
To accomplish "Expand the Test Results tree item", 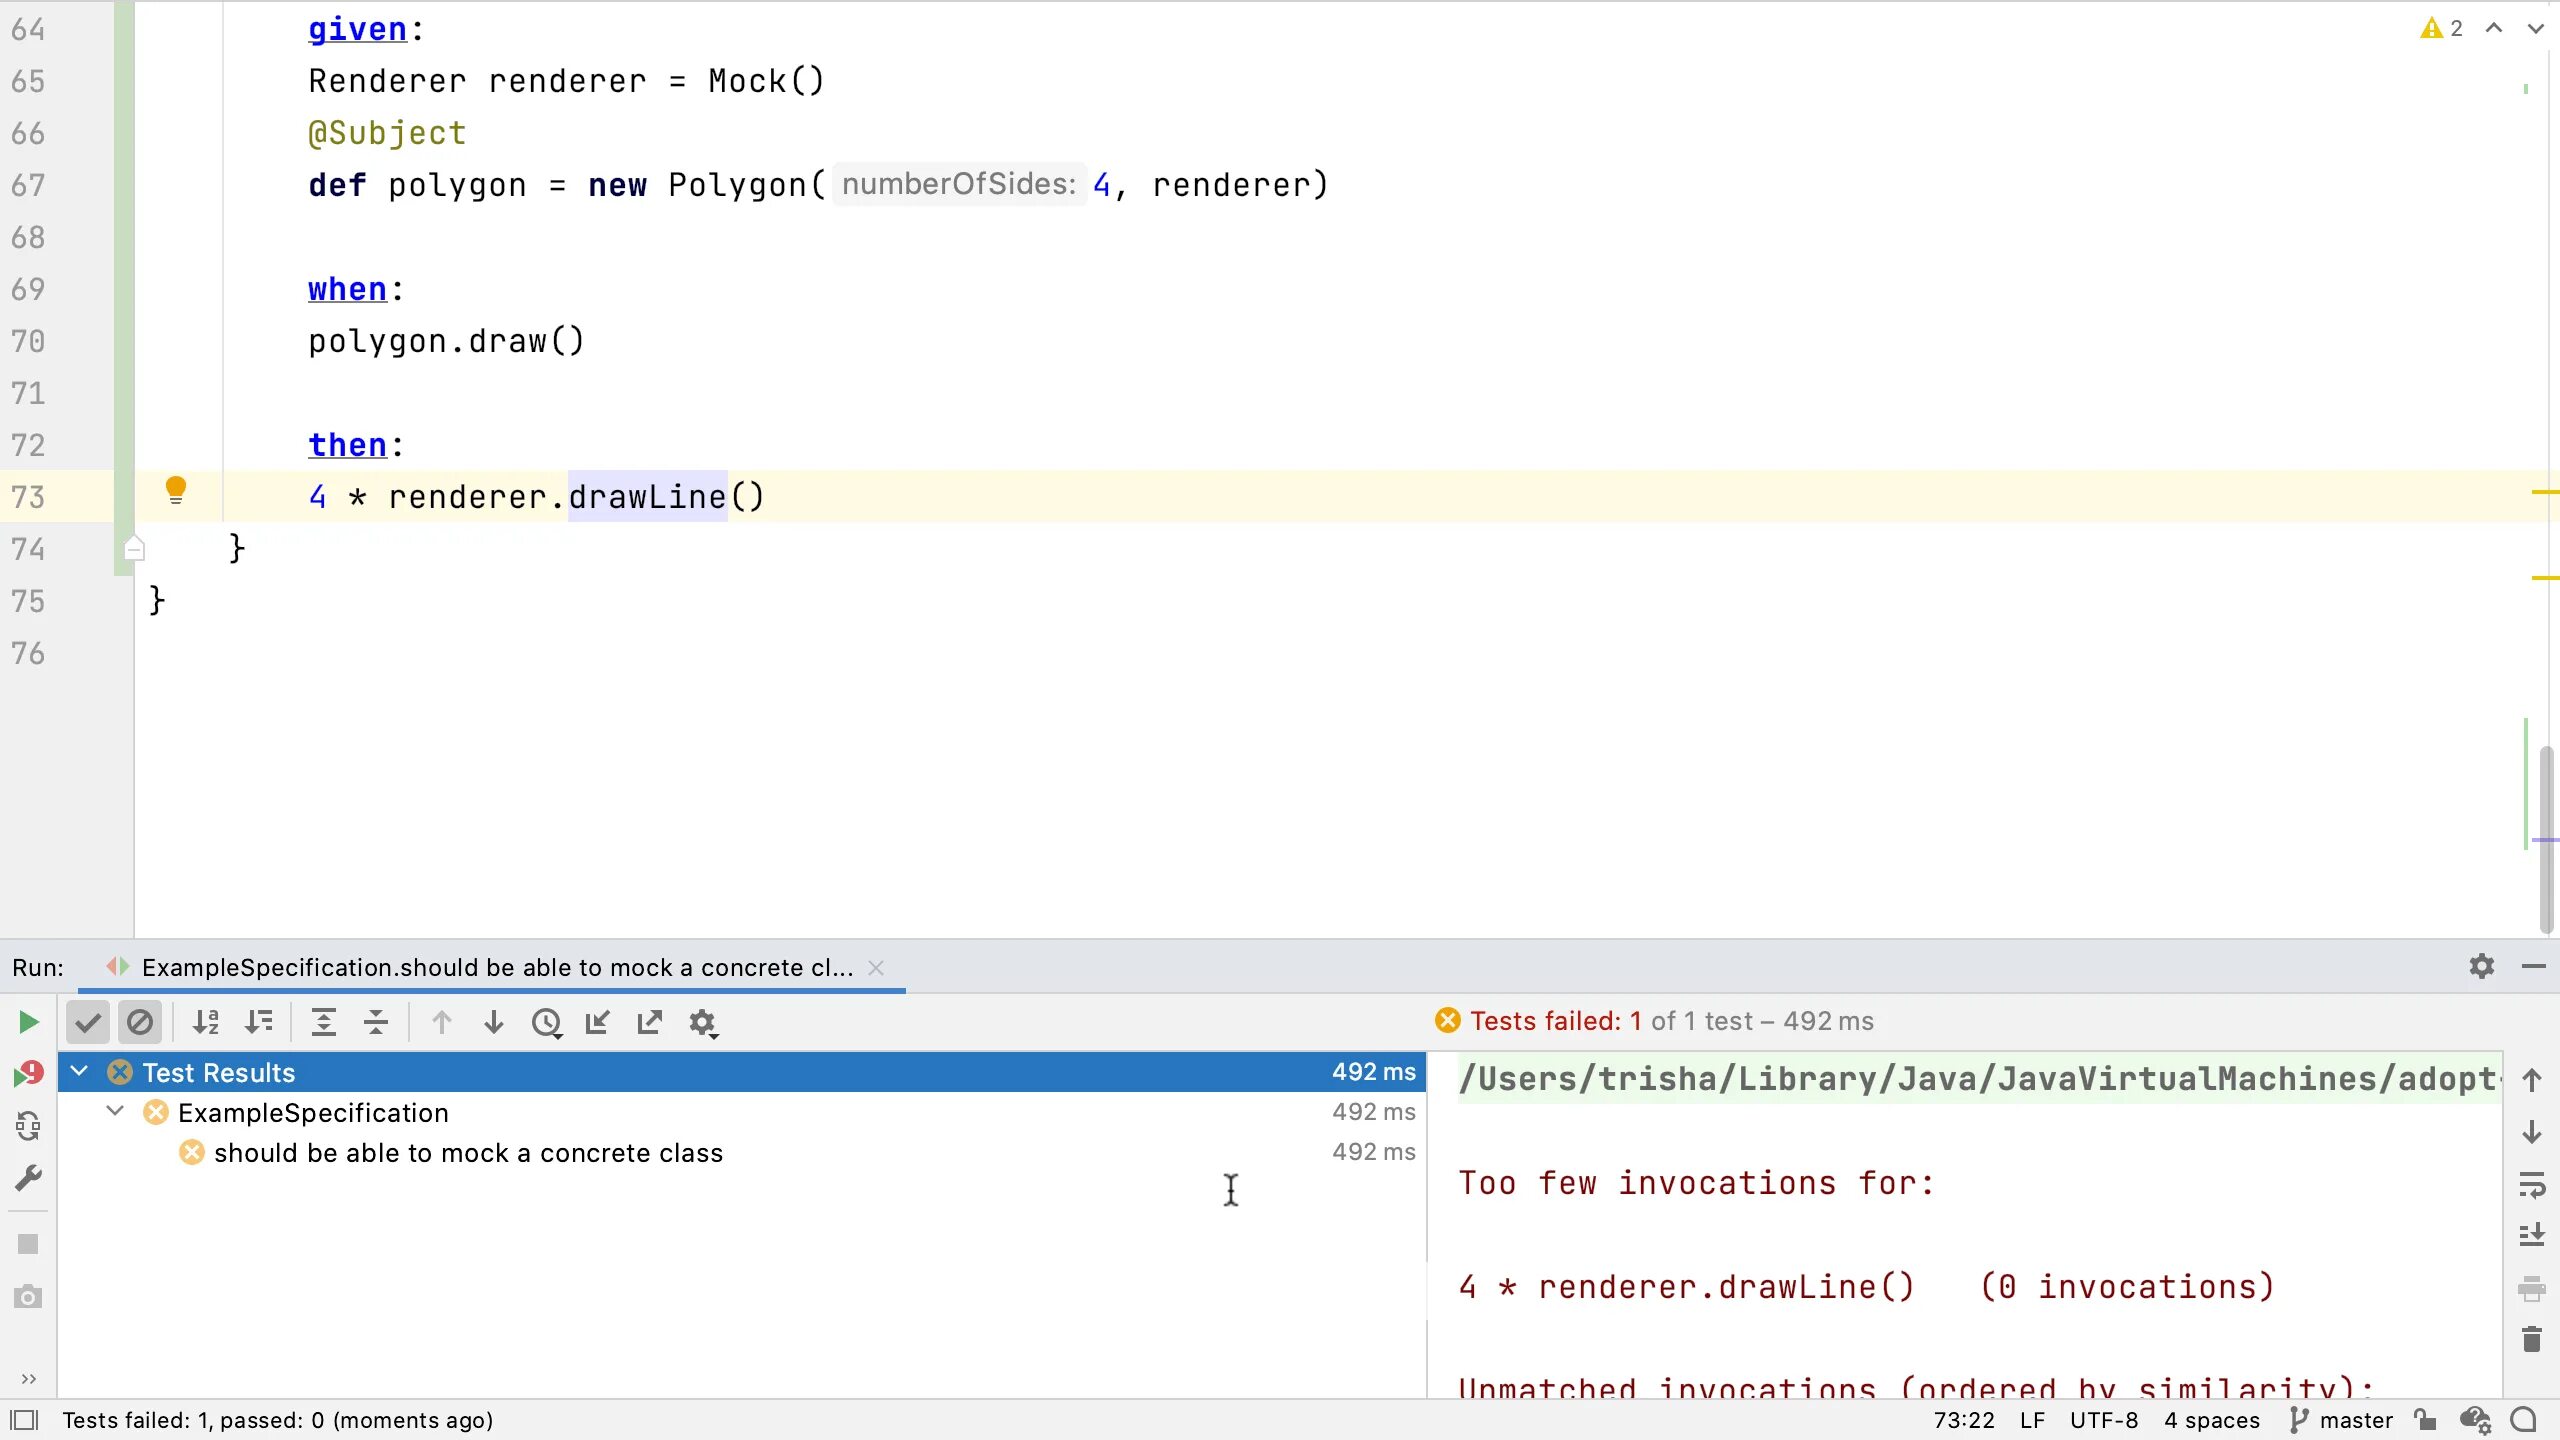I will pos(79,1071).
